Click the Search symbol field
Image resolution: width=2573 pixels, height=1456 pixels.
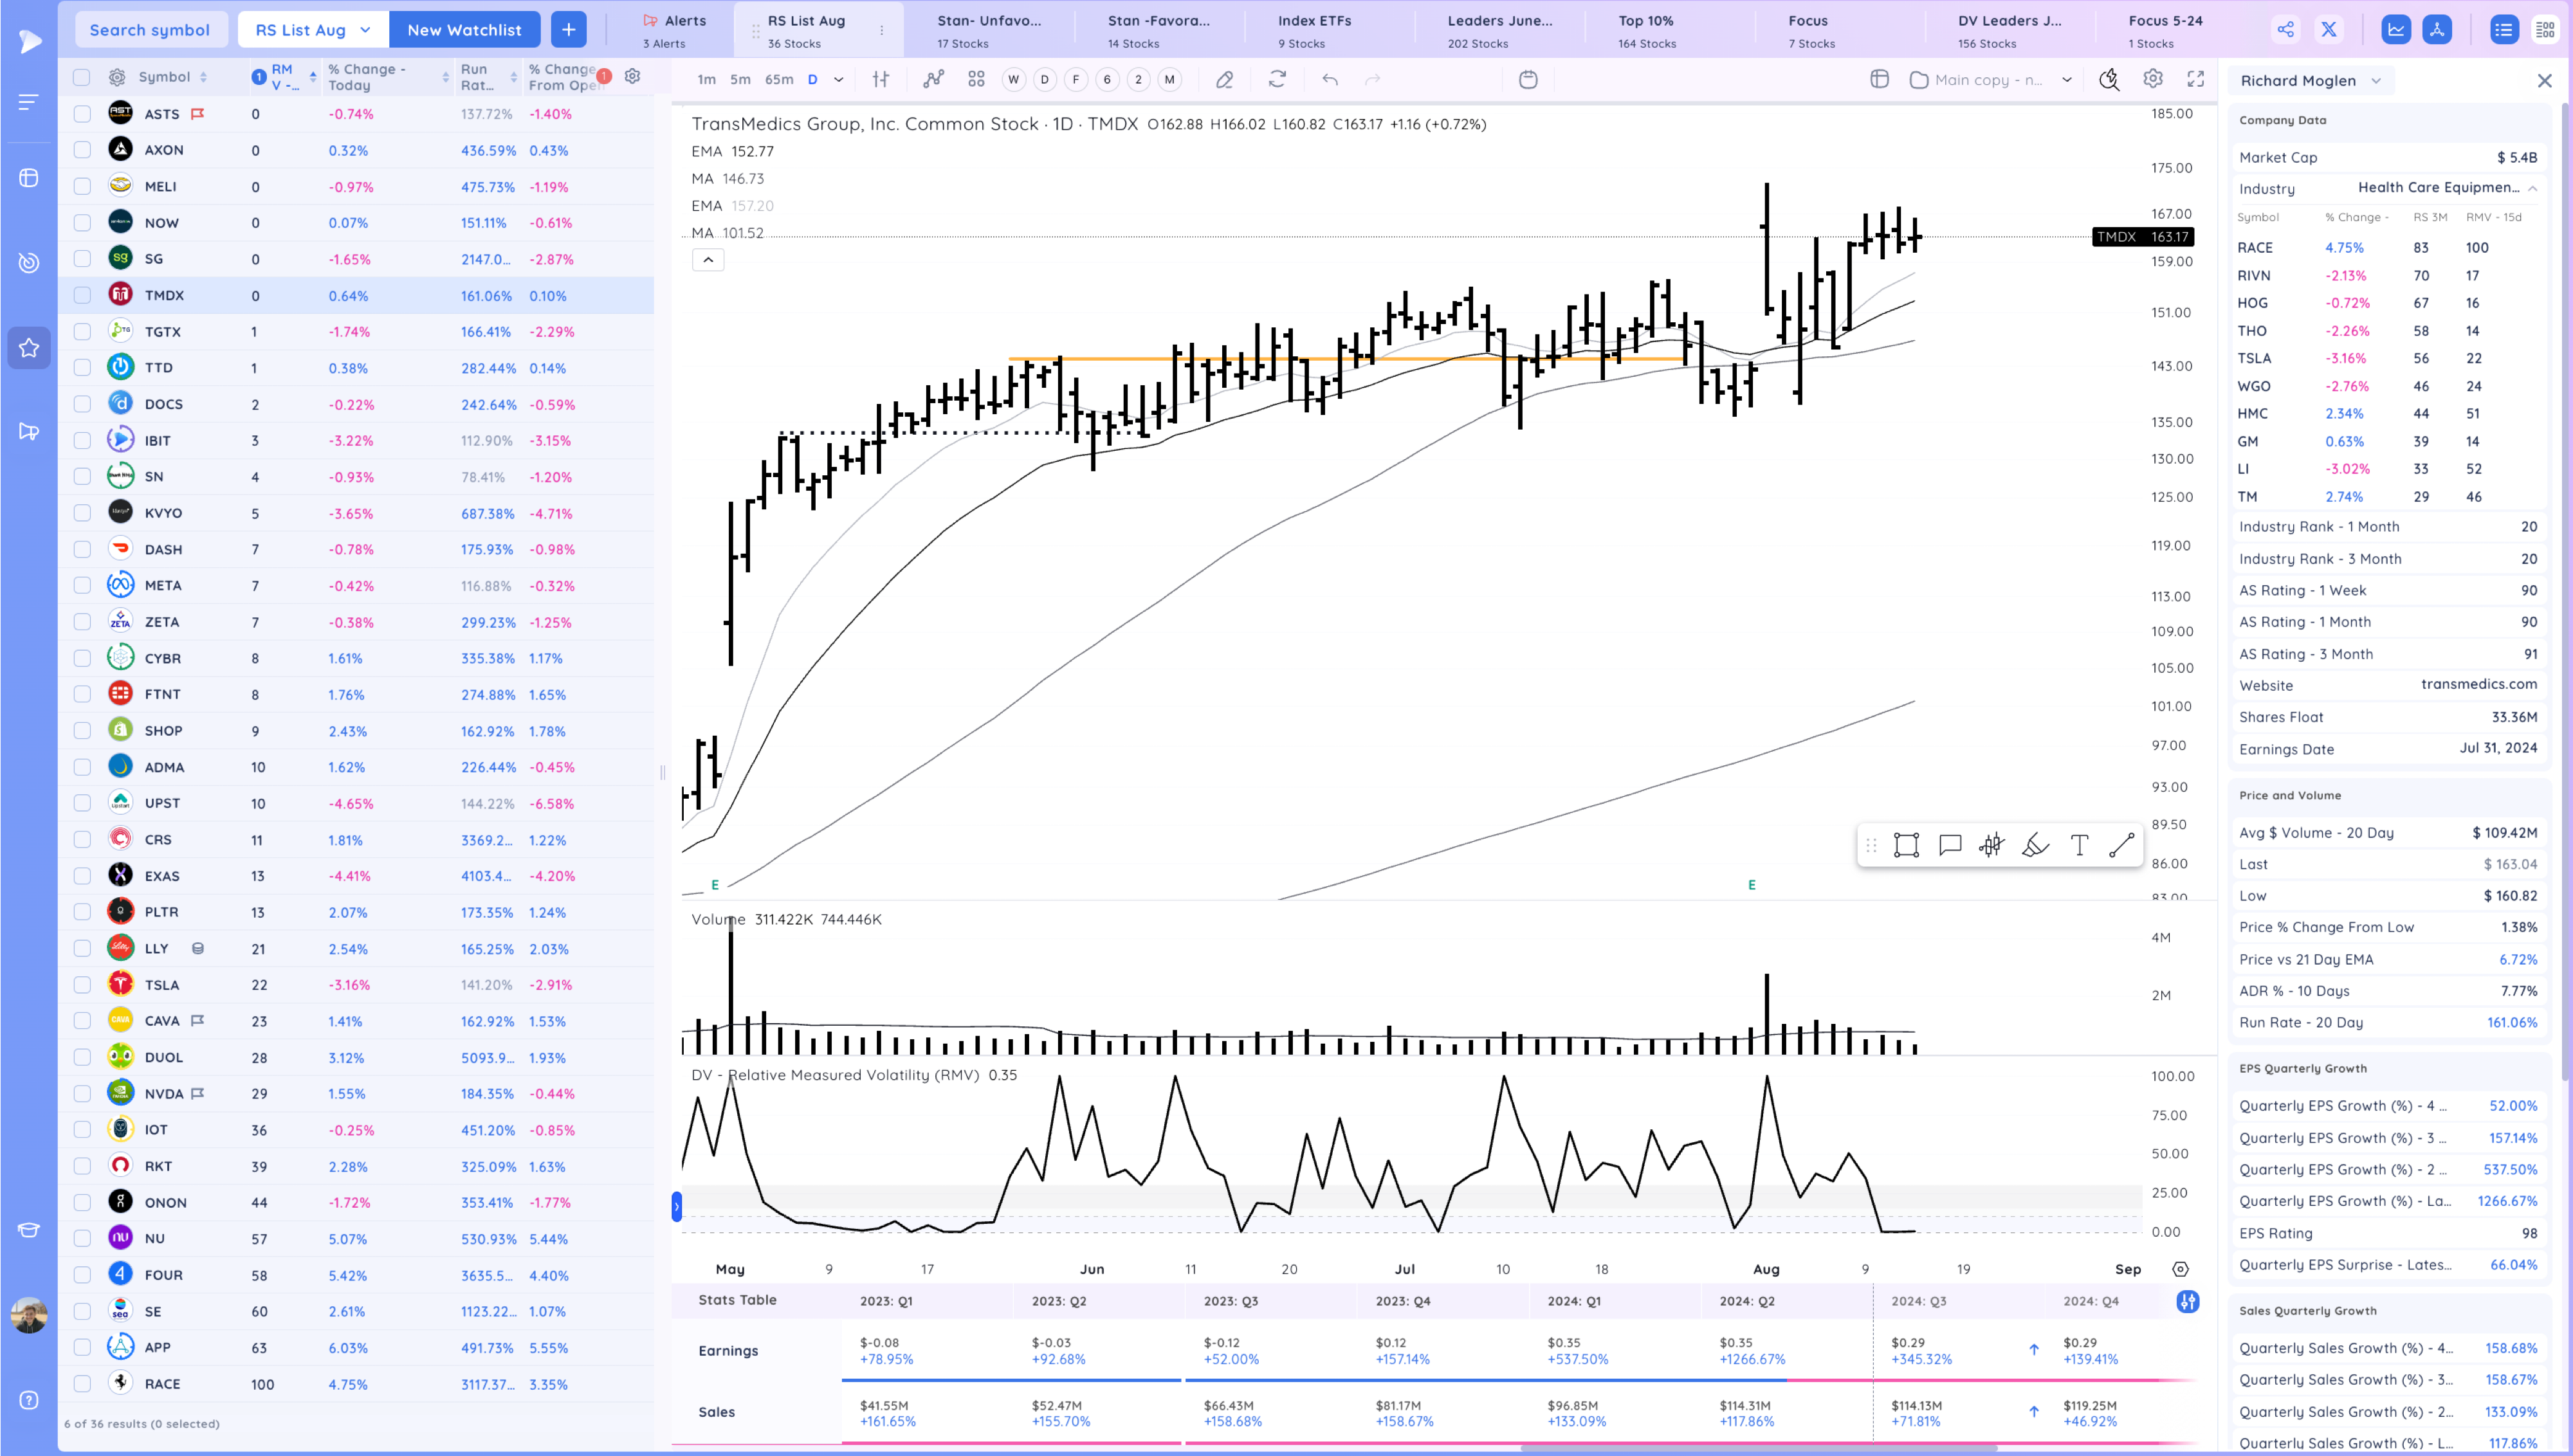[x=150, y=30]
